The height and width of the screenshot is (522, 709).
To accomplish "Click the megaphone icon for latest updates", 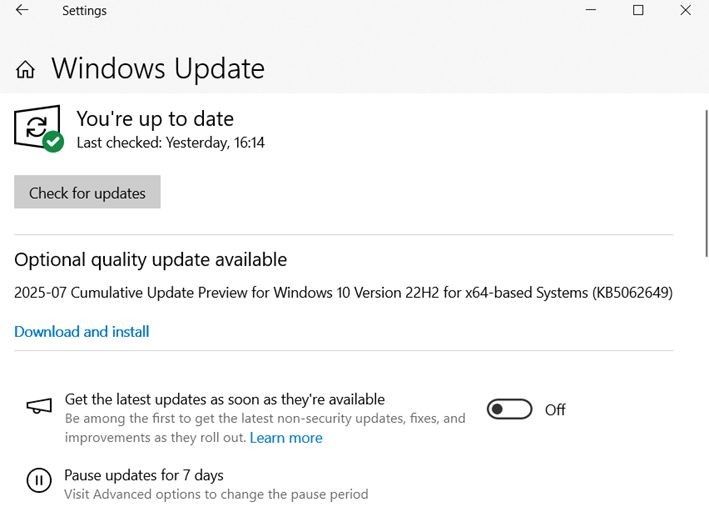I will pos(39,406).
